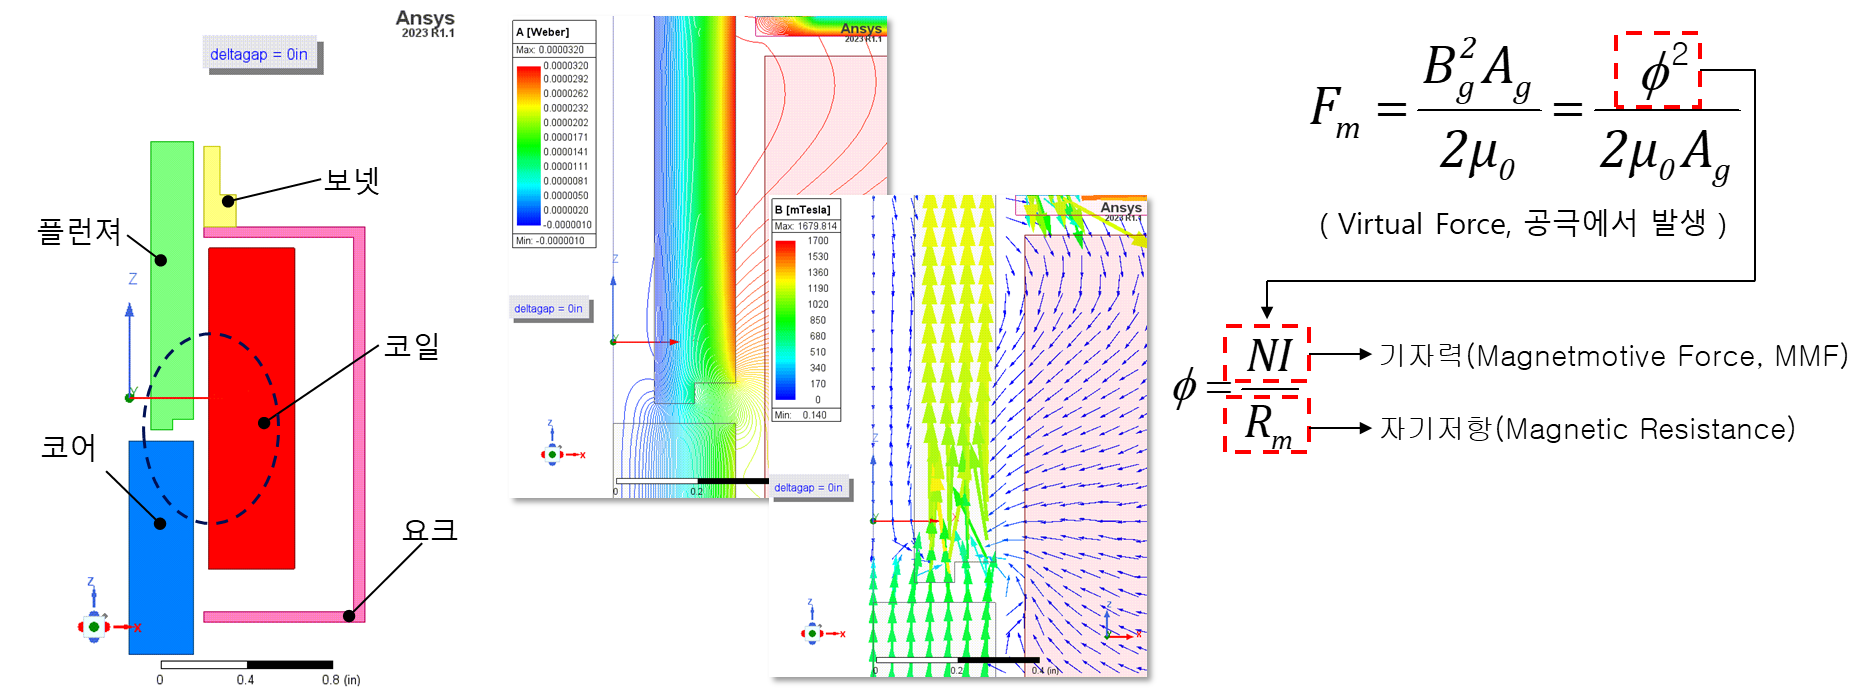Image resolution: width=1868 pixels, height=690 pixels.
Task: Click the orientation triad in the B [mTesla] plot
Action: click(x=812, y=633)
